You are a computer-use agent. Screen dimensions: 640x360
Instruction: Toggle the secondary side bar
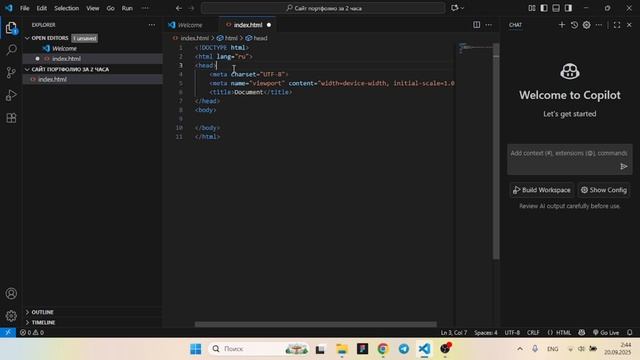pos(568,8)
